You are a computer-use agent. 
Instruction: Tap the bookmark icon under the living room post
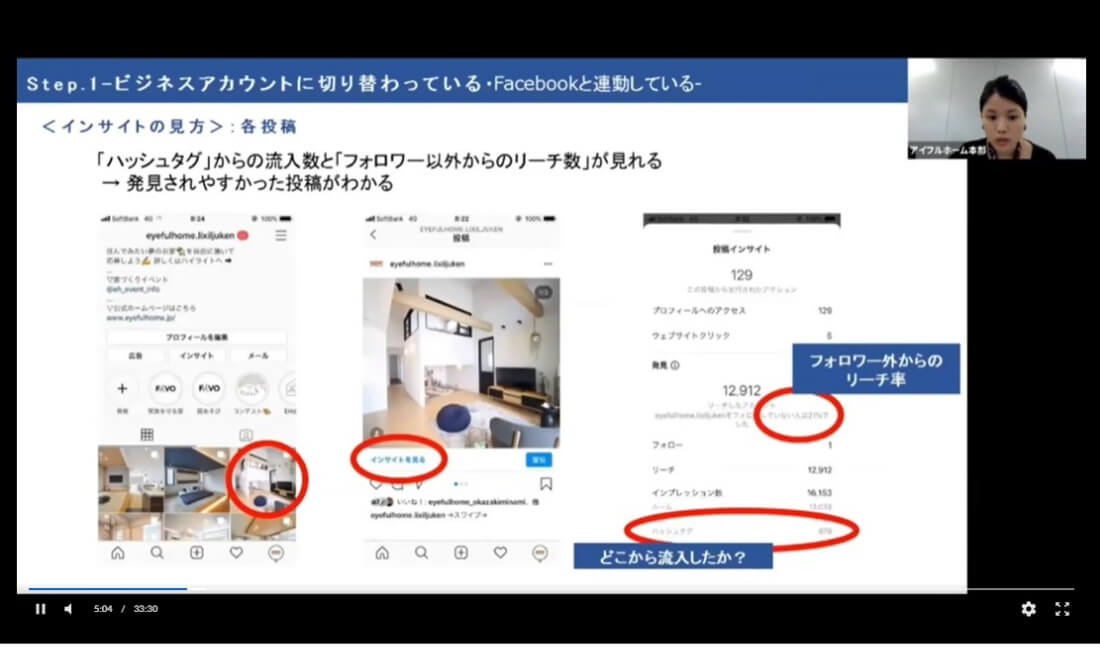click(x=544, y=482)
